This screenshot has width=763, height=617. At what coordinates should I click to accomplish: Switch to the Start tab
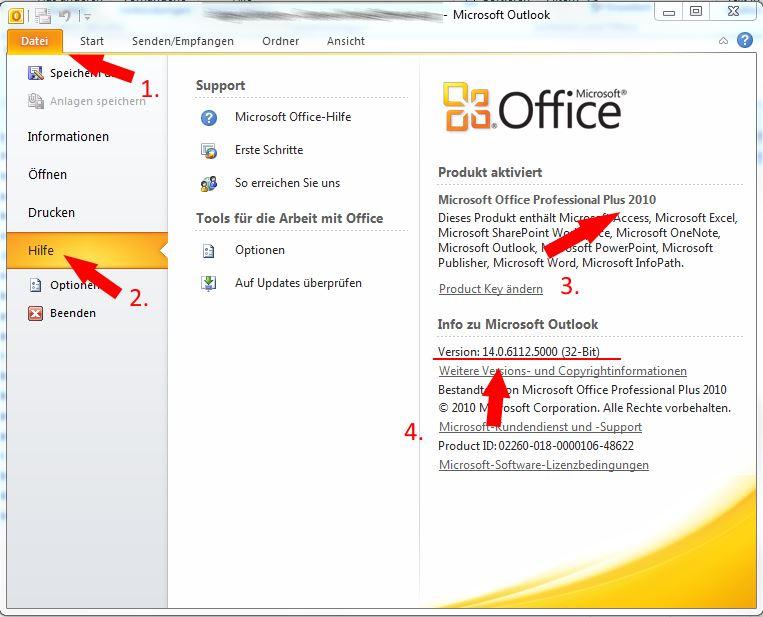pyautogui.click(x=91, y=41)
